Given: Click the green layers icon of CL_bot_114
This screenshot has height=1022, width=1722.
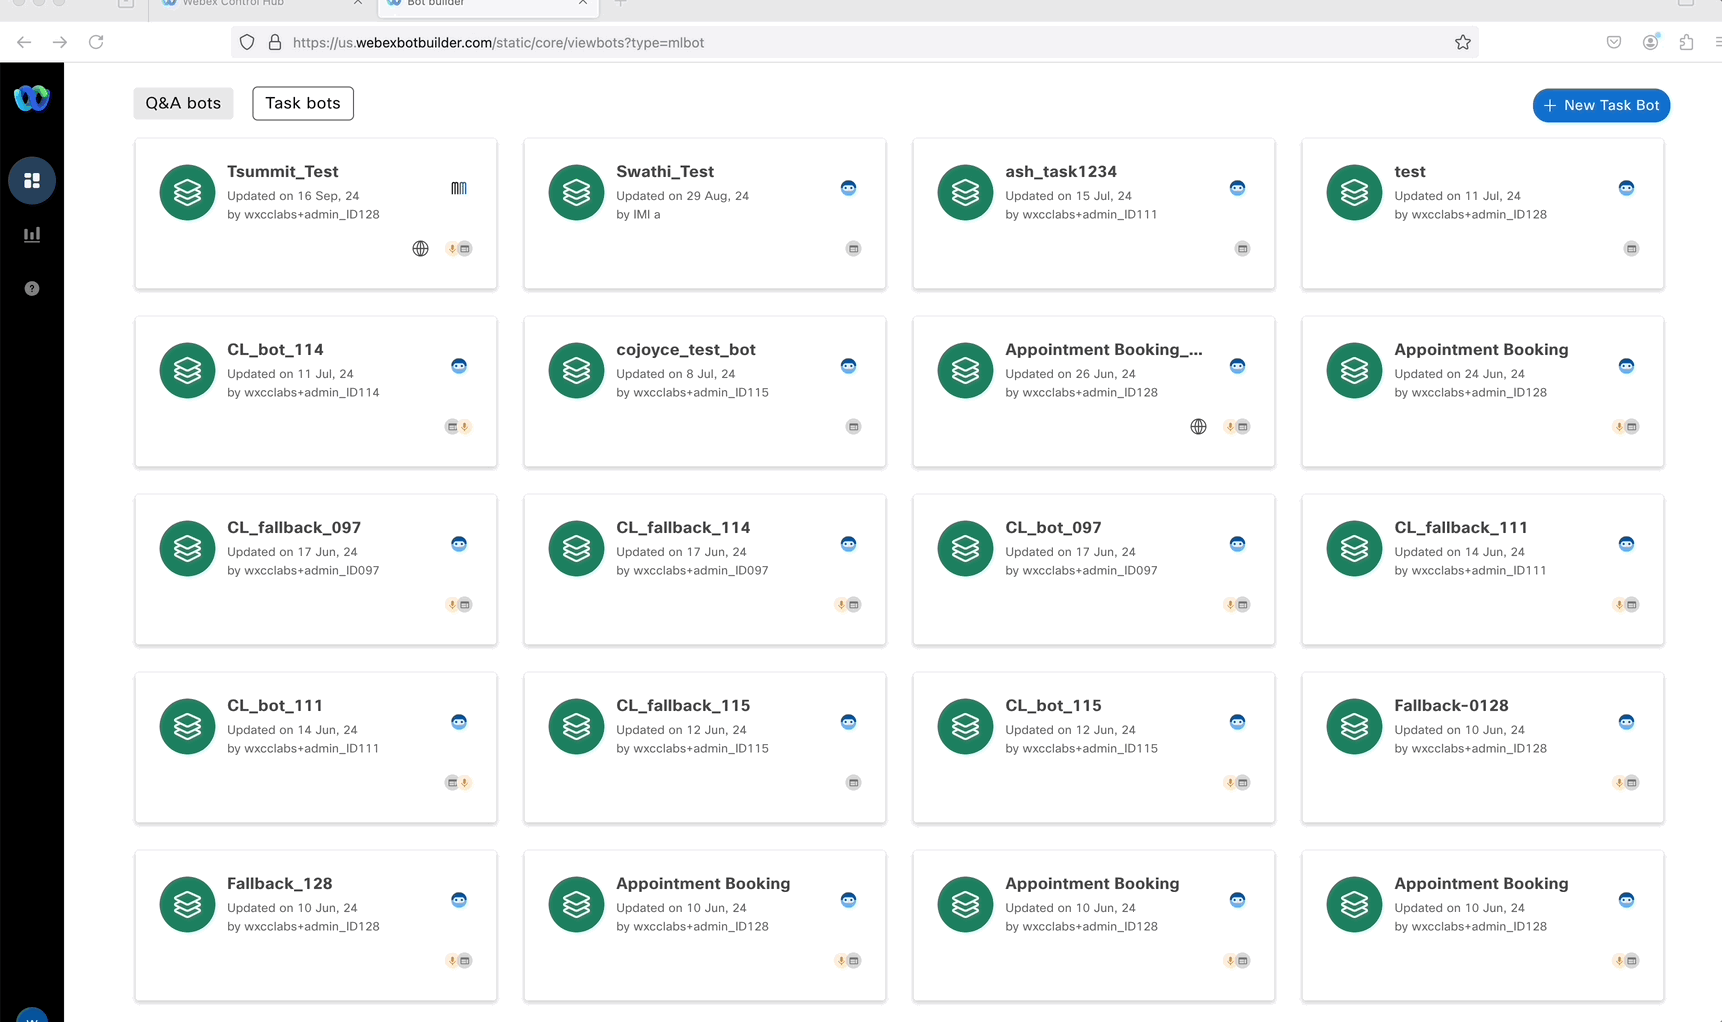Looking at the screenshot, I should coord(187,371).
